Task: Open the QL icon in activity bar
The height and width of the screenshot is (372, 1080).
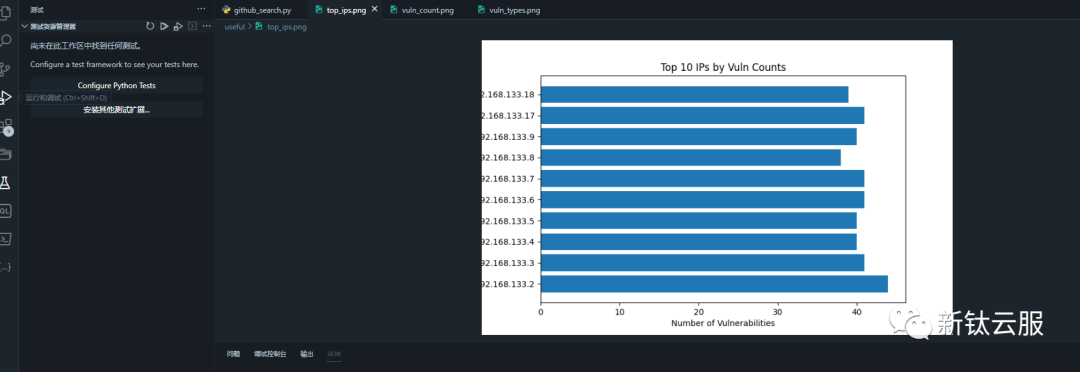Action: (x=6, y=211)
